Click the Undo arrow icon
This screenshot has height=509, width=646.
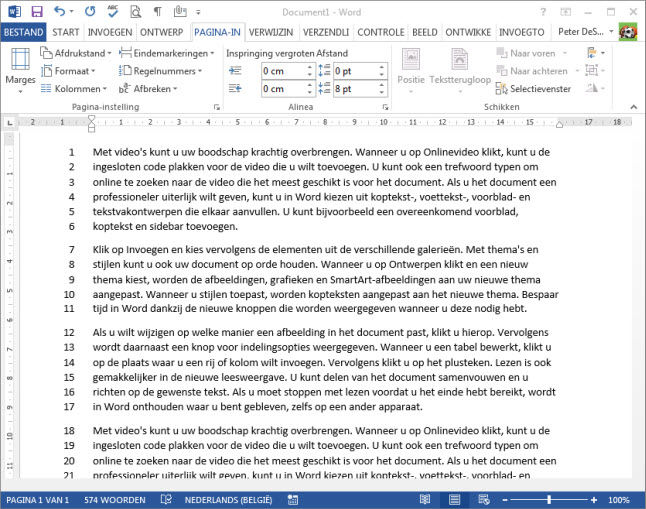[60, 12]
